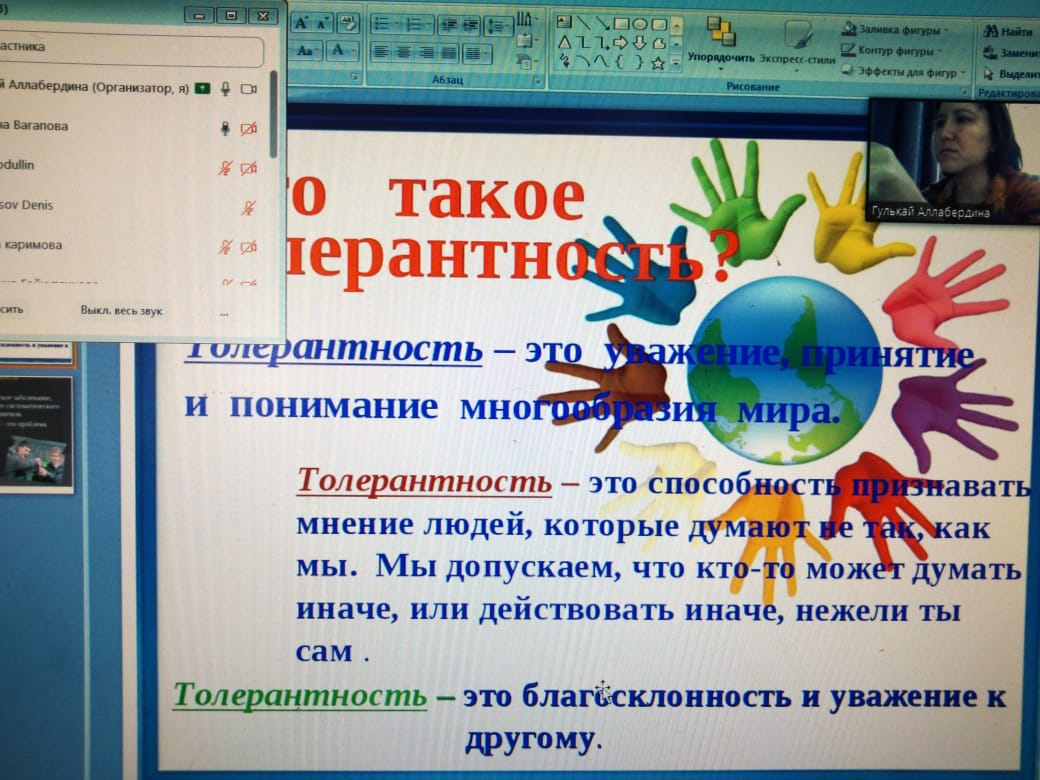Select the rectangle shape in shapes gallery
This screenshot has height=780, width=1040.
point(621,24)
